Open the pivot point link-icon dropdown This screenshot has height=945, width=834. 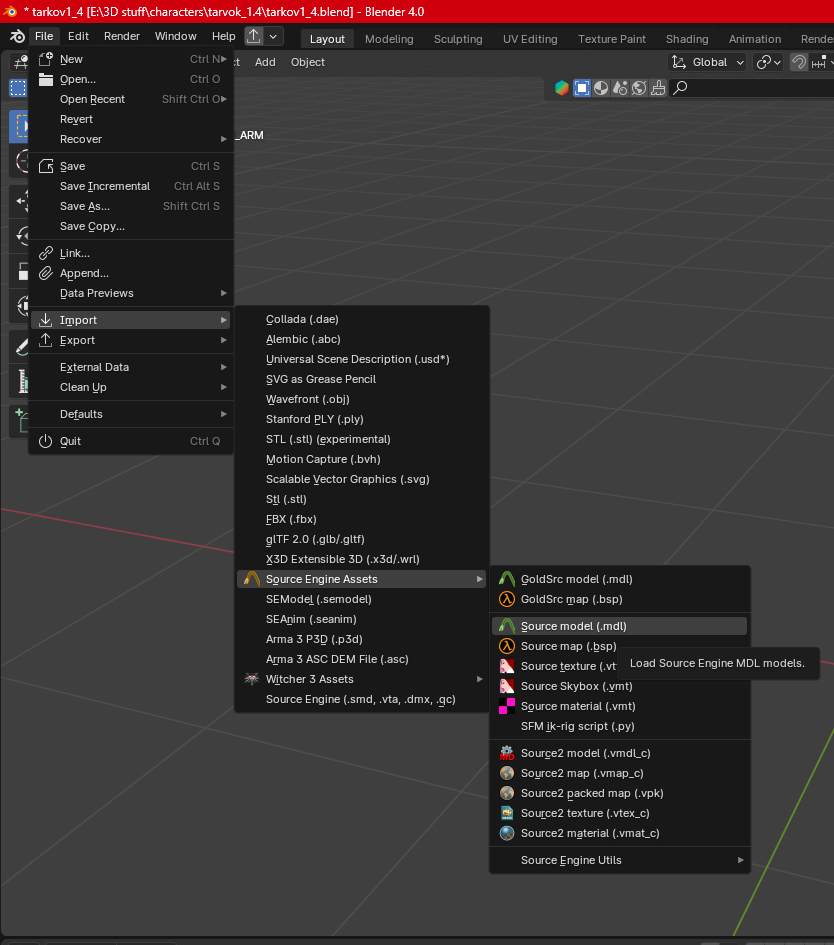click(768, 62)
